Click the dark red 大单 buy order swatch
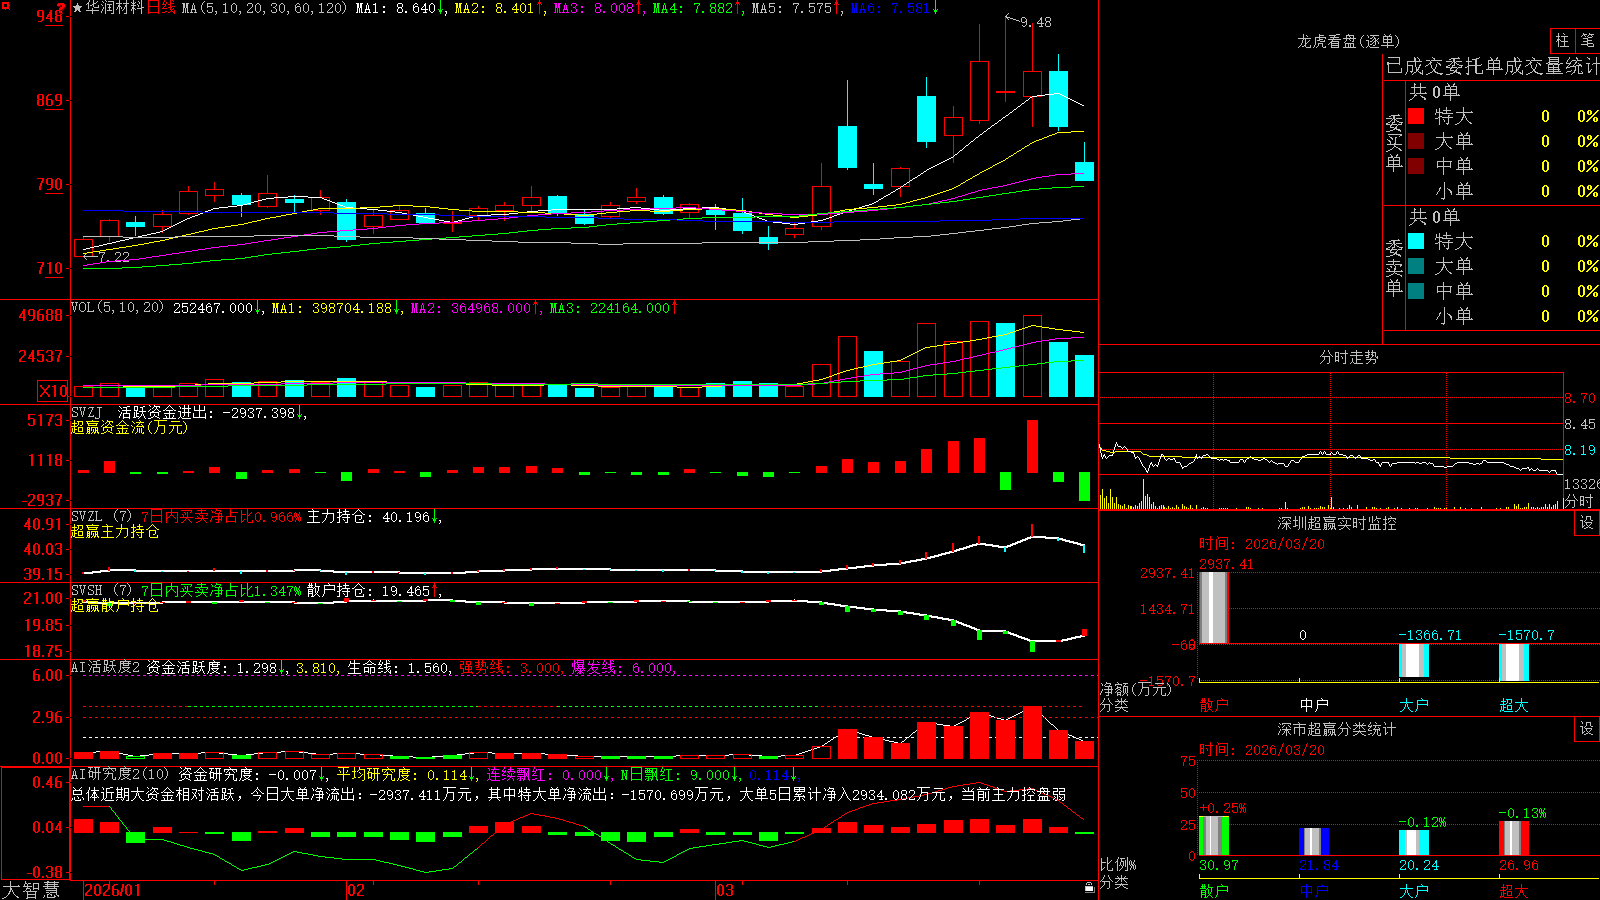The height and width of the screenshot is (900, 1600). point(1416,141)
